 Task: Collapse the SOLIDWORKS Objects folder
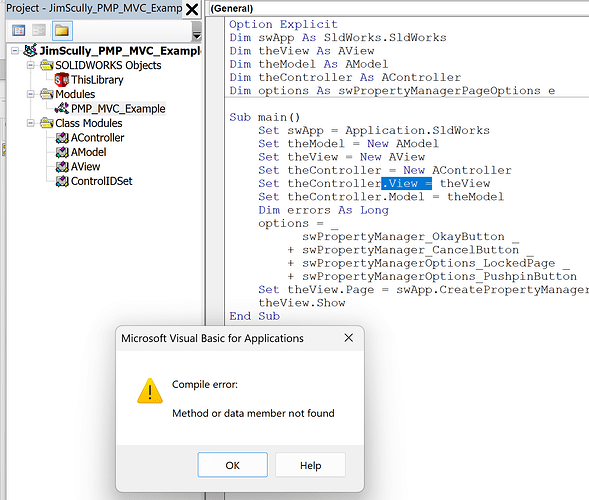(x=31, y=65)
